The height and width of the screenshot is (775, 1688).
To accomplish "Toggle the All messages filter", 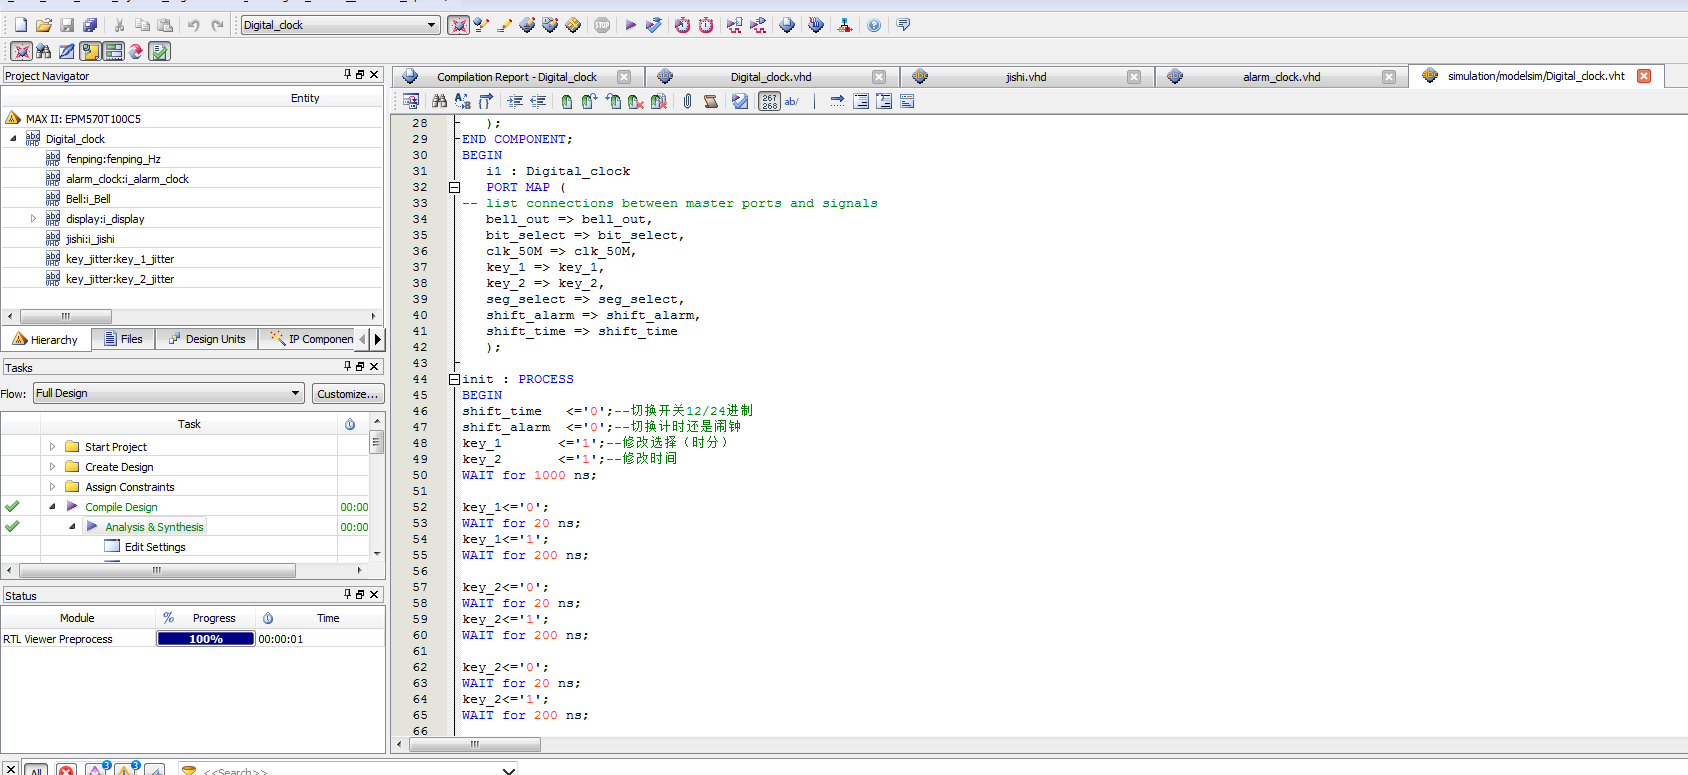I will [36, 770].
